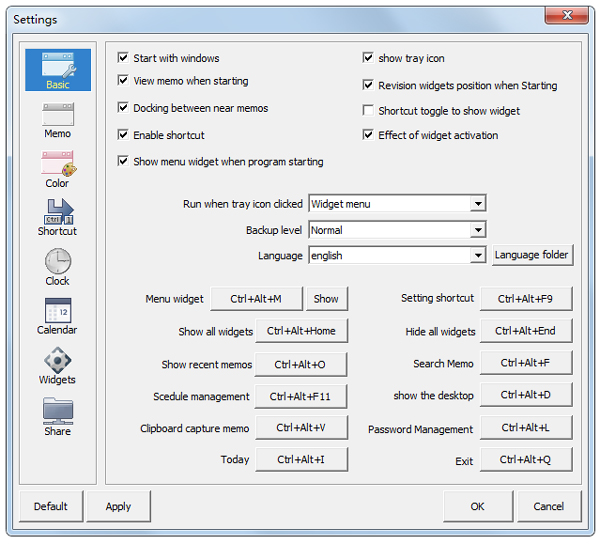Confirm settings with OK button
The width and height of the screenshot is (600, 544).
click(478, 506)
